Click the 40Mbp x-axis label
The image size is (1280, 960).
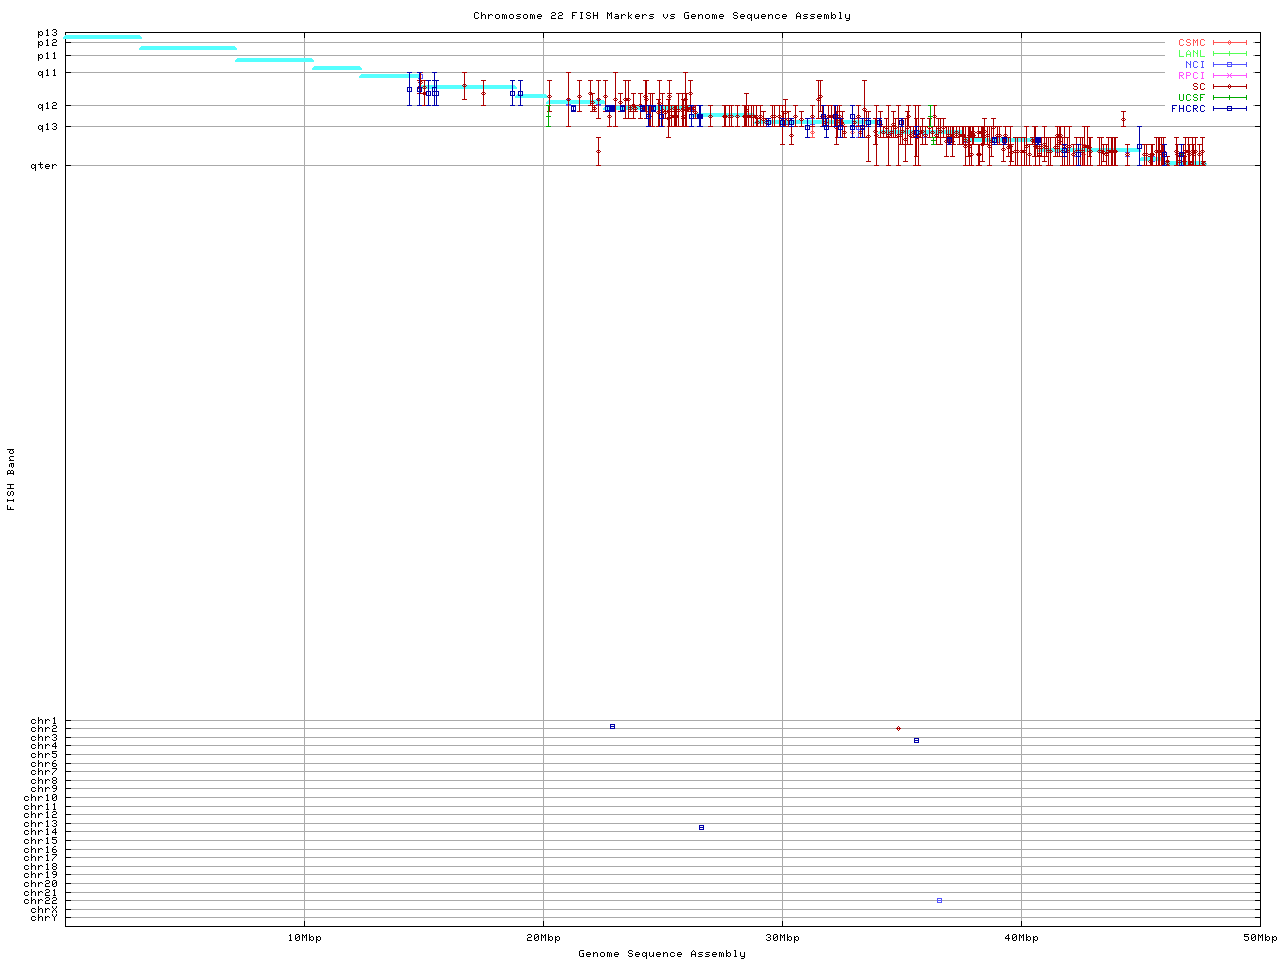tap(1021, 938)
